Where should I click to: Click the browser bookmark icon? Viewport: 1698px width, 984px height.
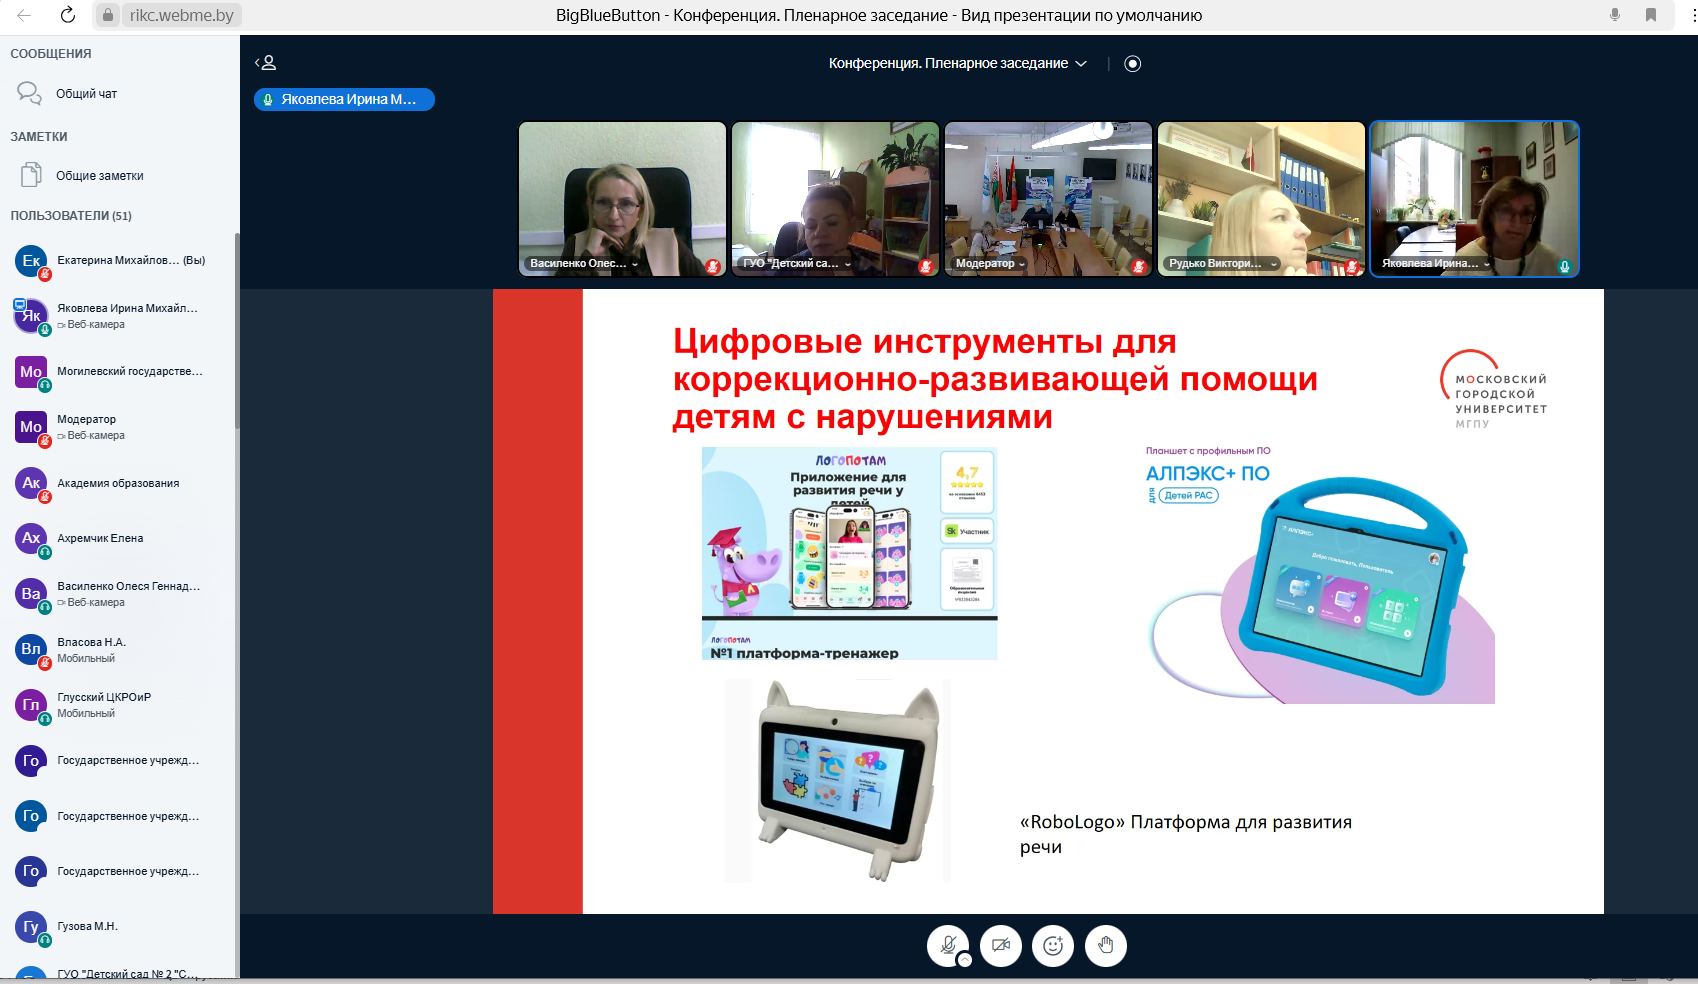point(1651,15)
